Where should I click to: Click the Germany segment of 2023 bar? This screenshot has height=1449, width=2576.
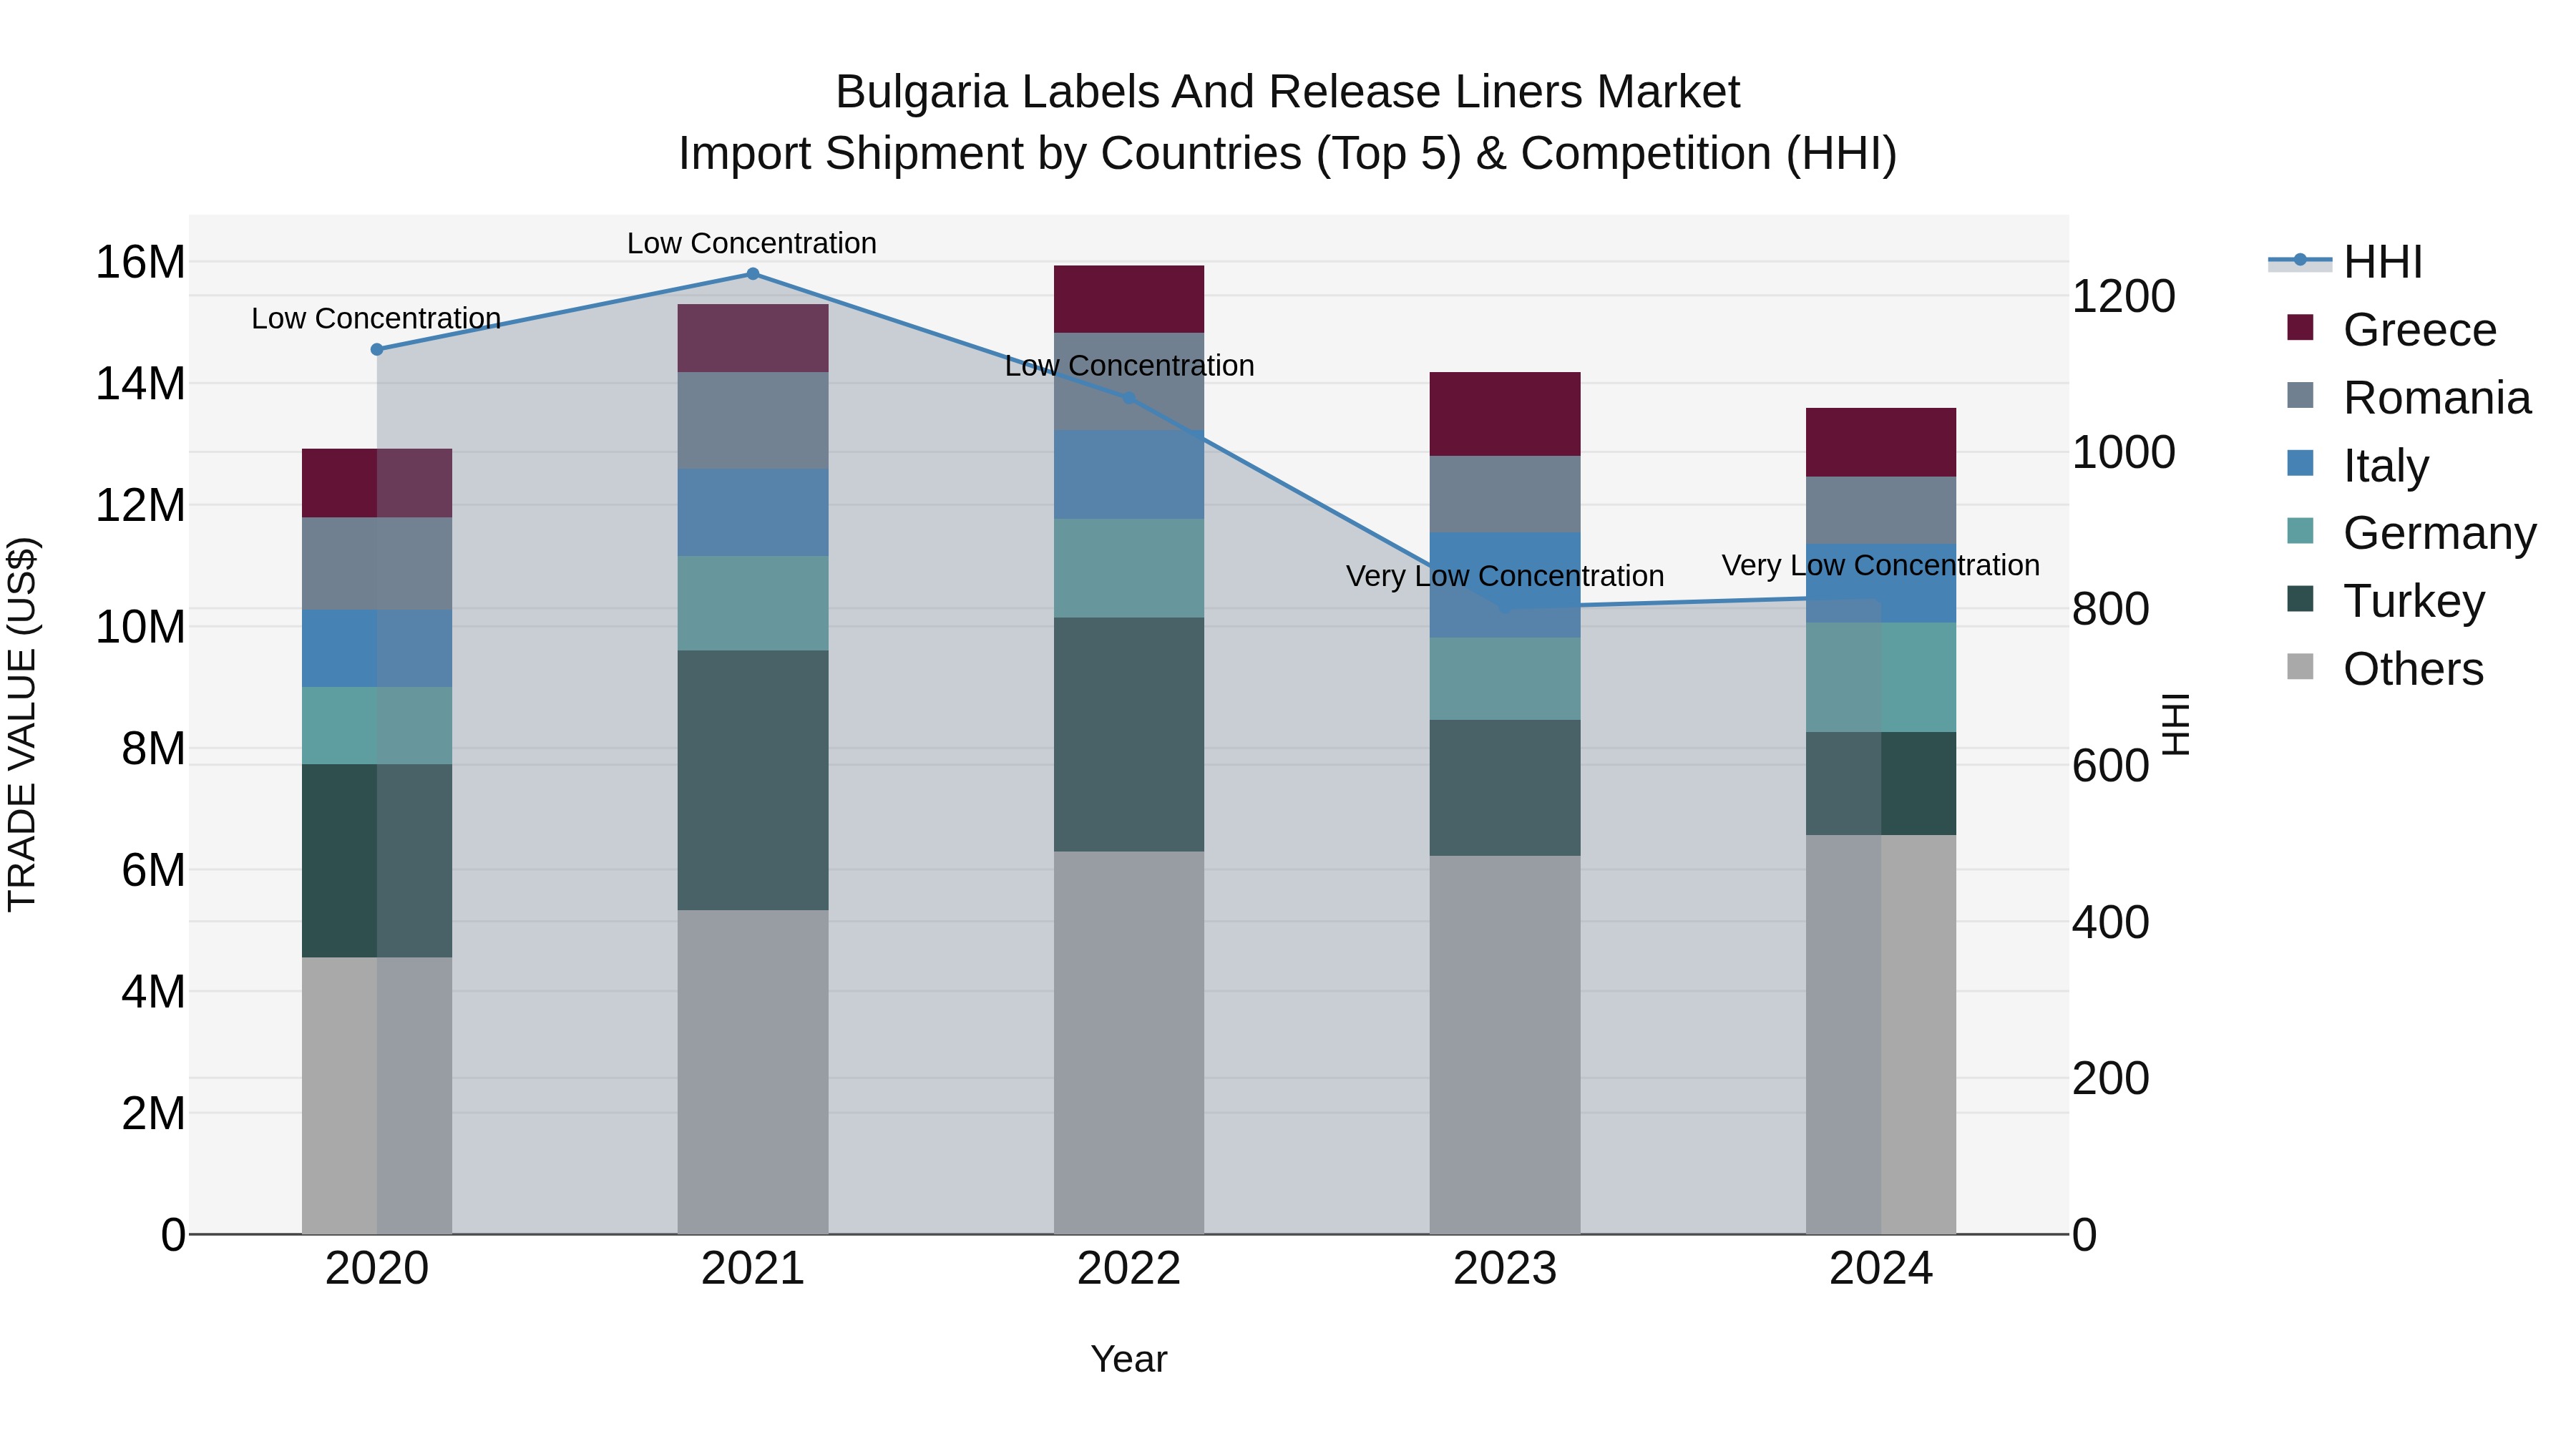1505,679
